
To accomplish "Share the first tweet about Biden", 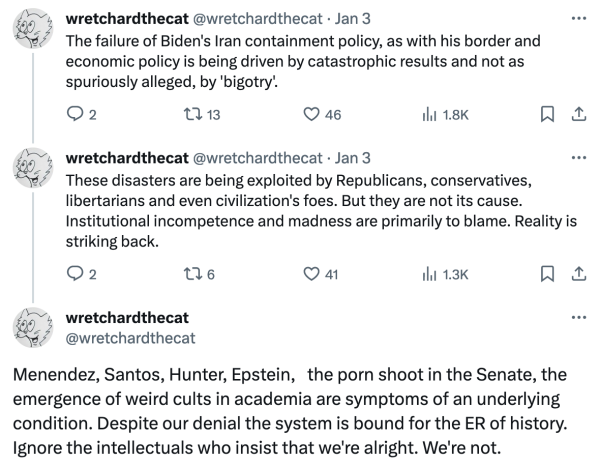I will pos(576,115).
